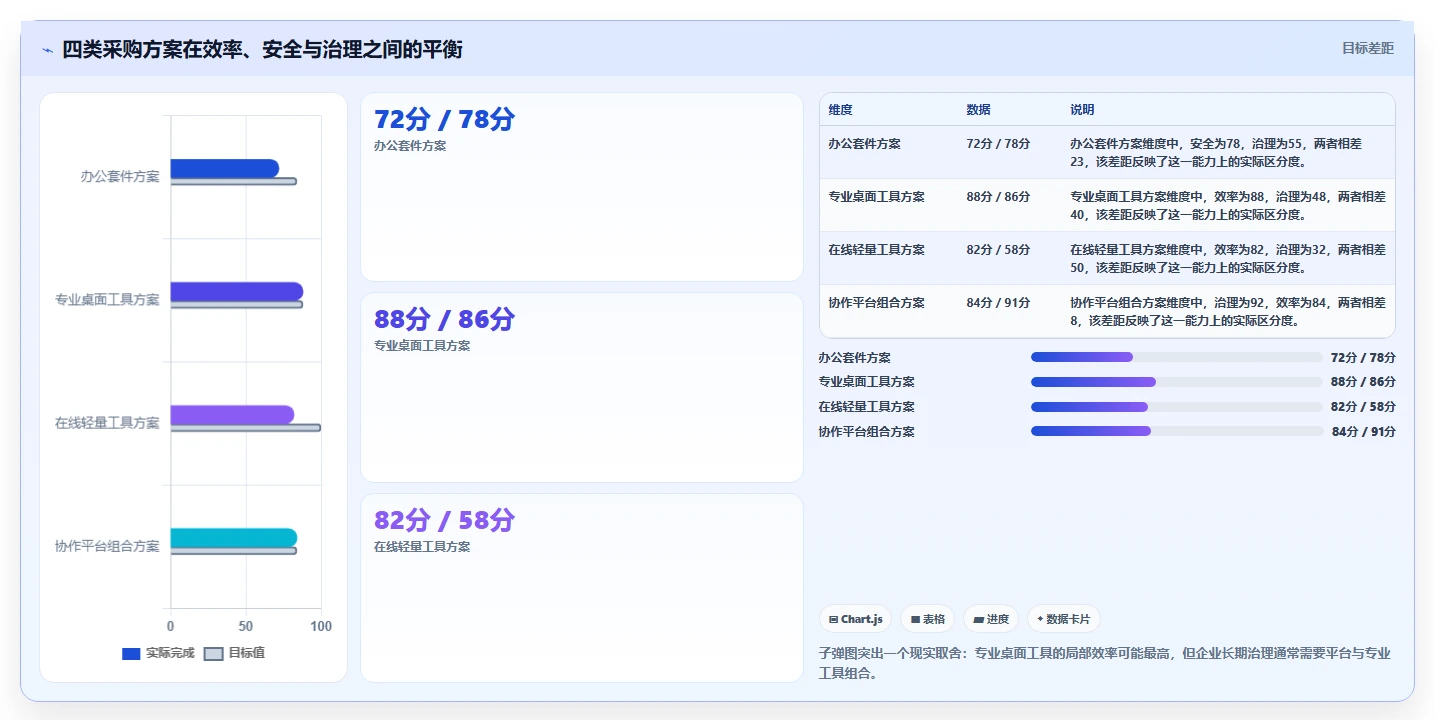
Task: Click the 100 tick on the chart axis
Action: pos(321,626)
